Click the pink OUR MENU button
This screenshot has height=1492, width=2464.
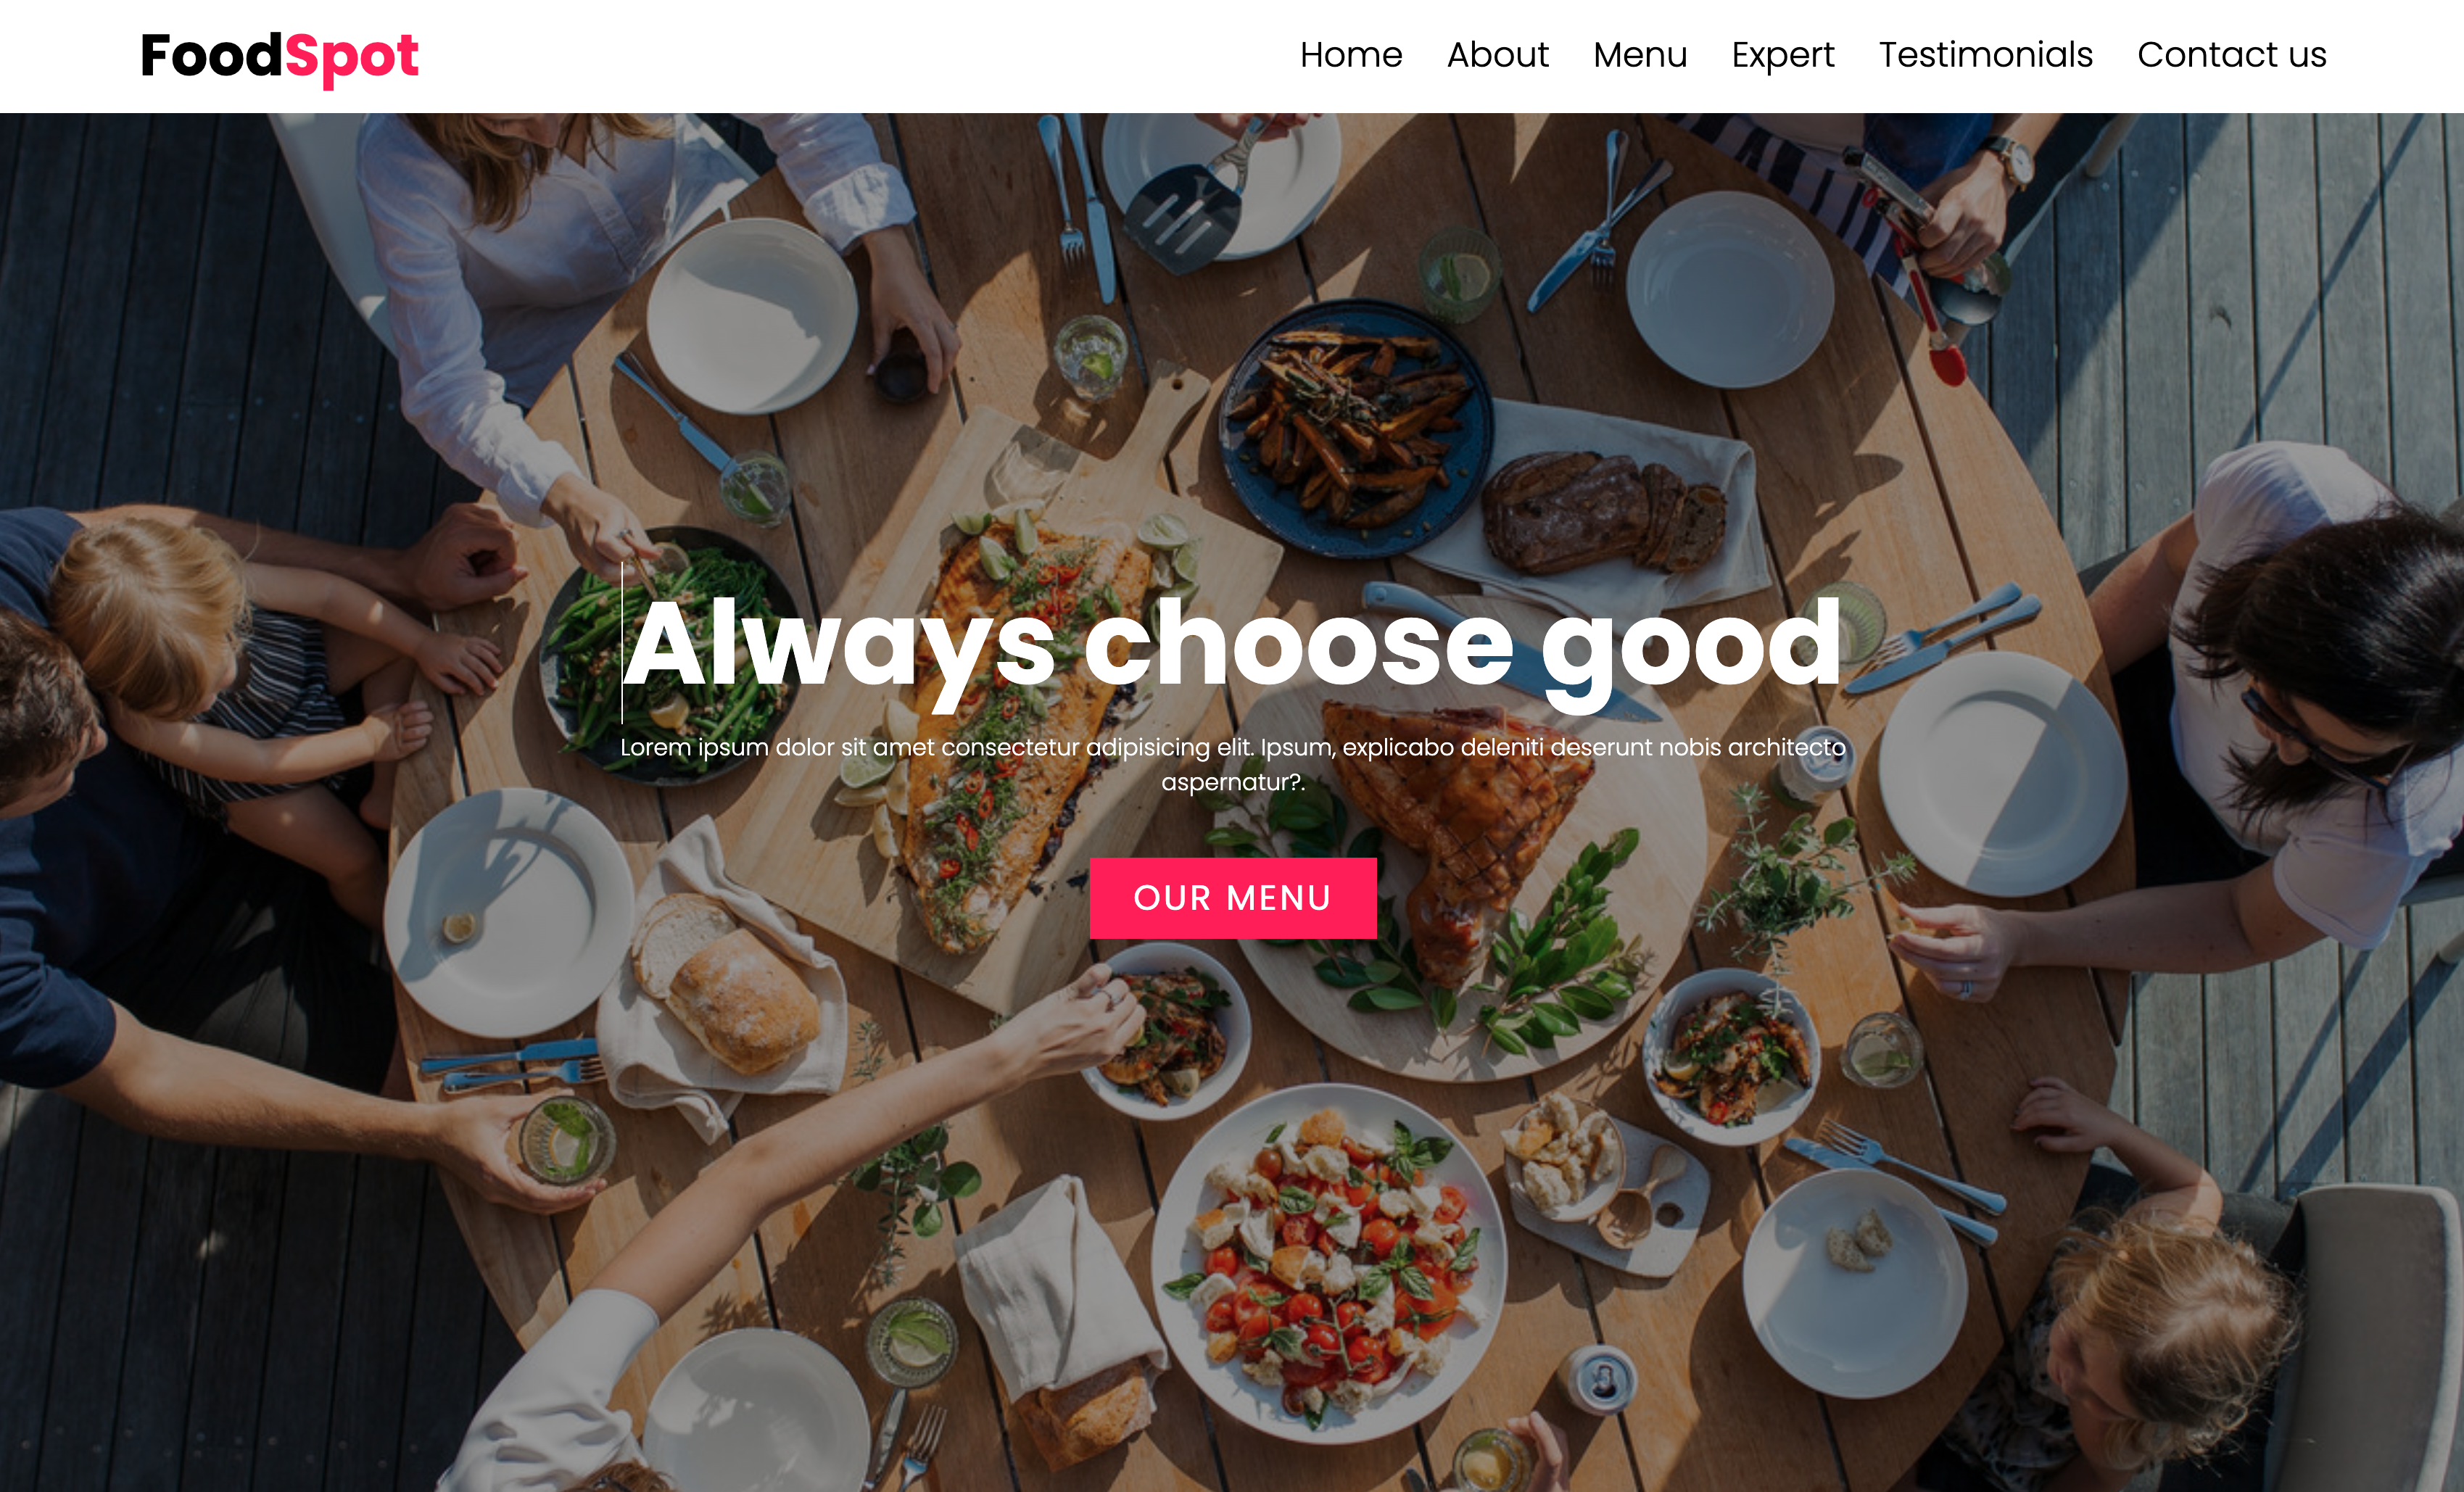(1232, 898)
